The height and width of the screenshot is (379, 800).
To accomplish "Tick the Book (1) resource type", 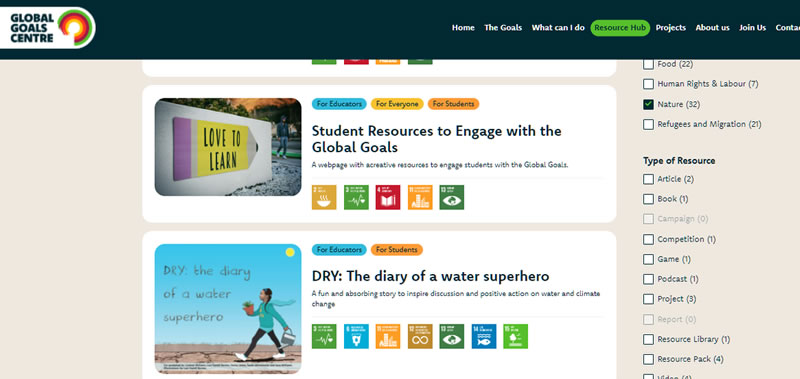I will 648,199.
